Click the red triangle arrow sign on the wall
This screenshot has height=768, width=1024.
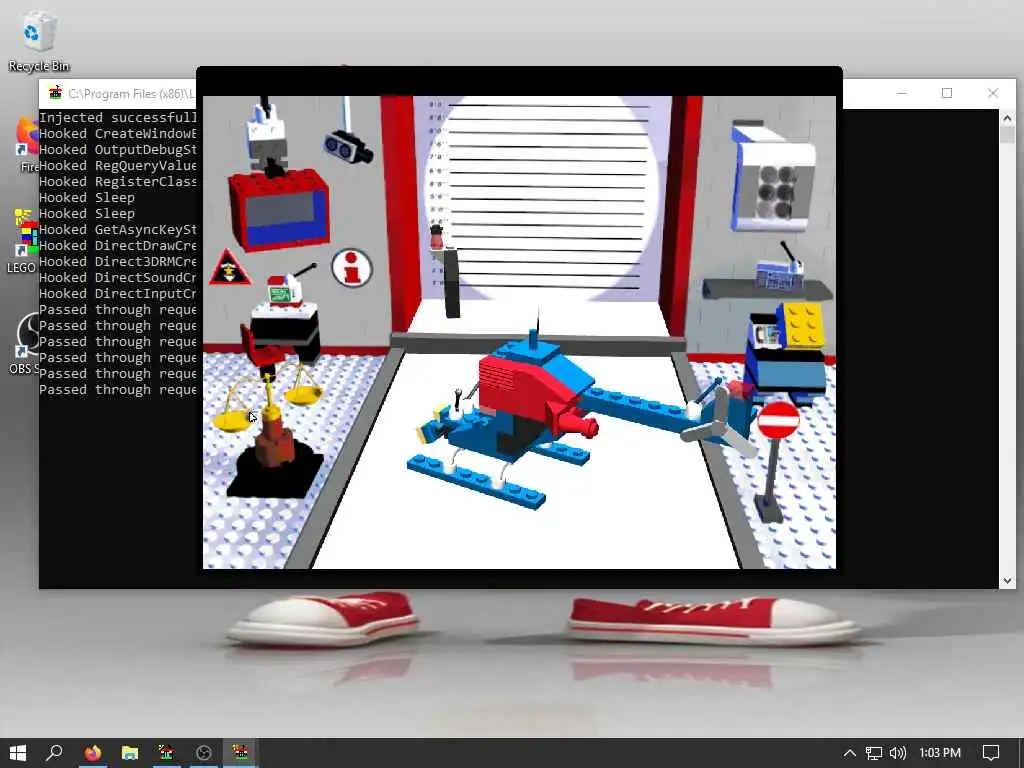(229, 268)
